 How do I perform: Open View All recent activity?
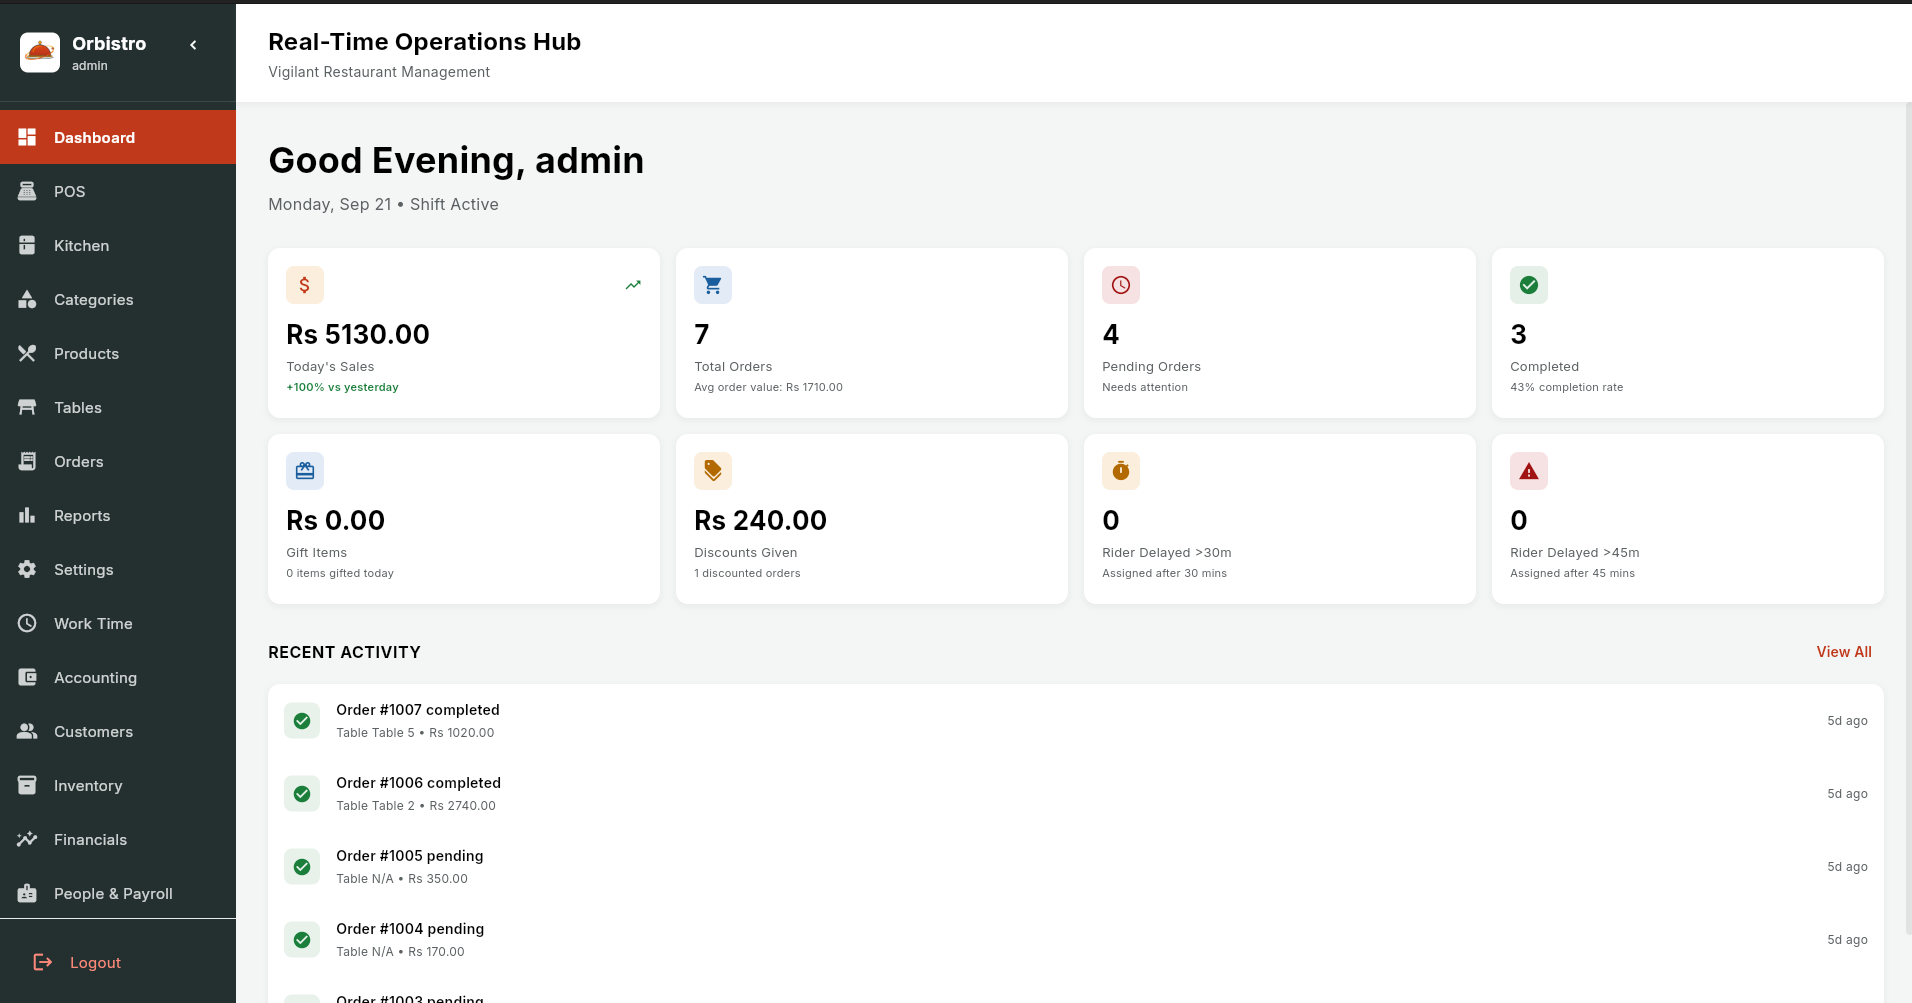(x=1844, y=652)
